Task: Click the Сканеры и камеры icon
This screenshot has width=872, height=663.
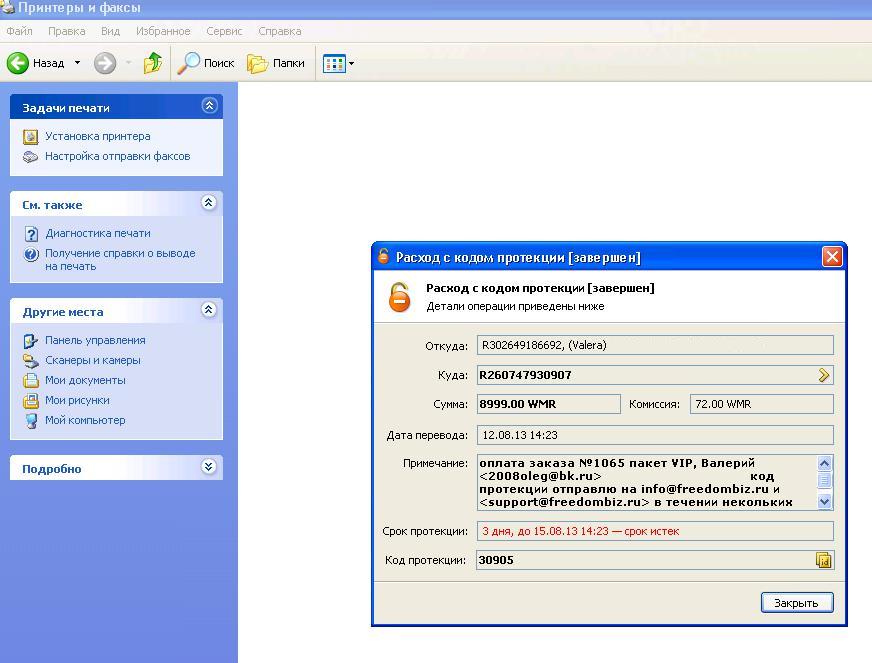Action: [31, 360]
